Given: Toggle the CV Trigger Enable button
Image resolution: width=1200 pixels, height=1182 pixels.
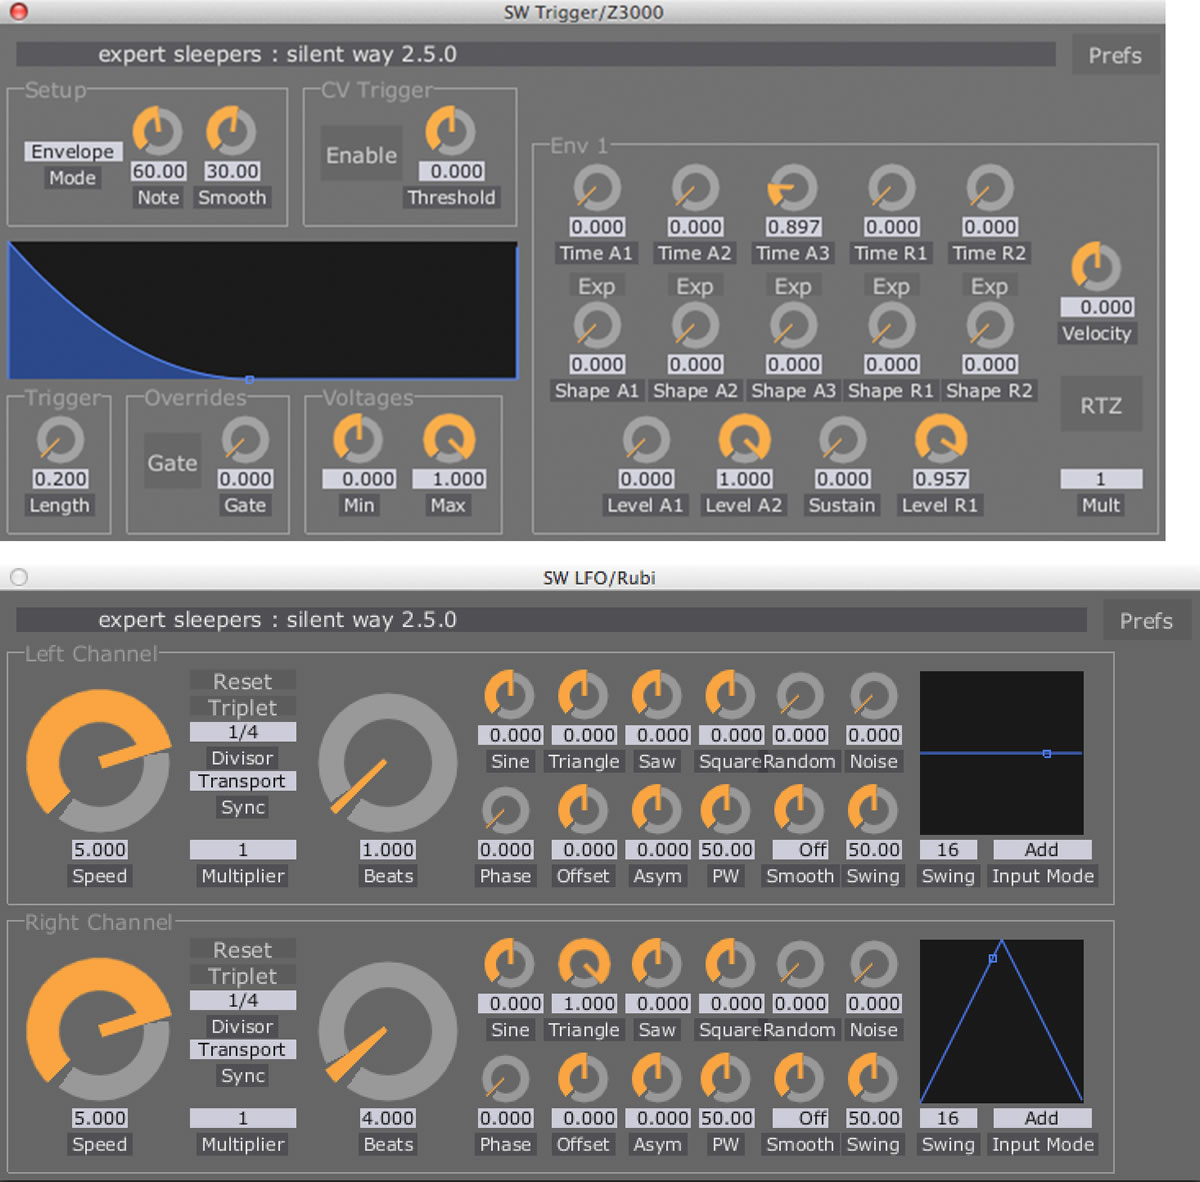Looking at the screenshot, I should tap(361, 154).
